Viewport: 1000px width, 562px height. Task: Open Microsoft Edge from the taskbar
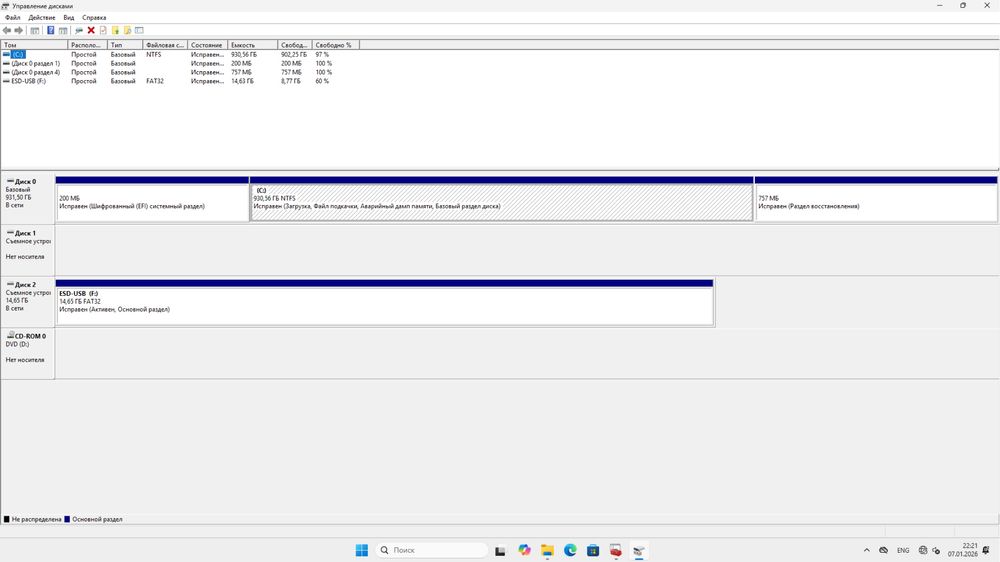pyautogui.click(x=570, y=550)
